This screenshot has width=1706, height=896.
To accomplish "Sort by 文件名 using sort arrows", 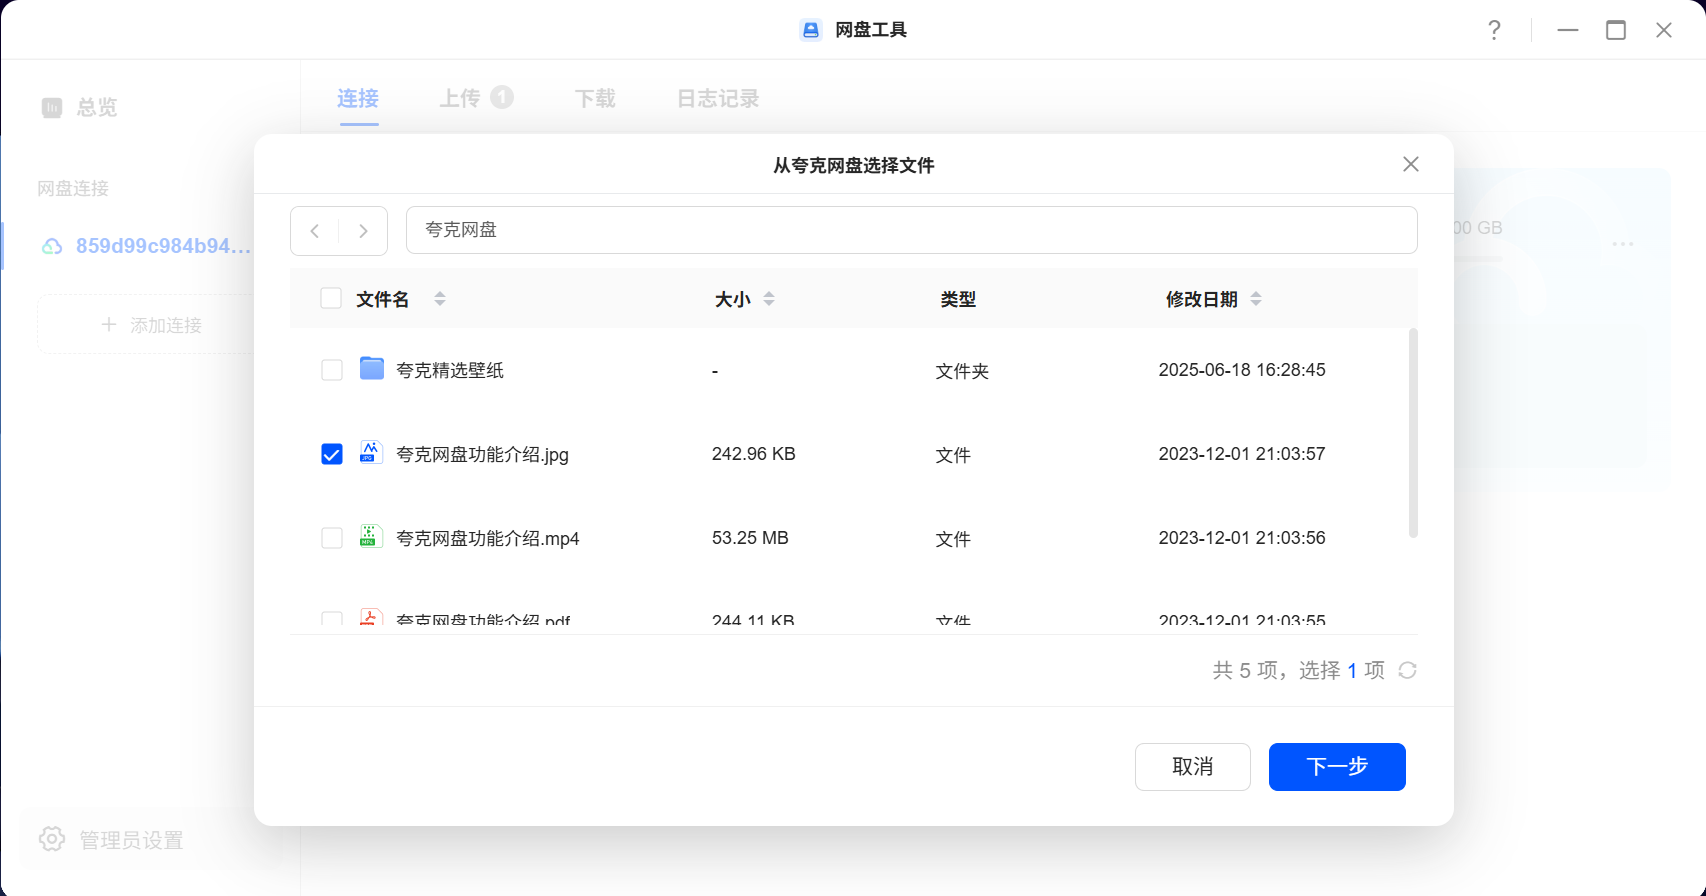I will tap(440, 298).
